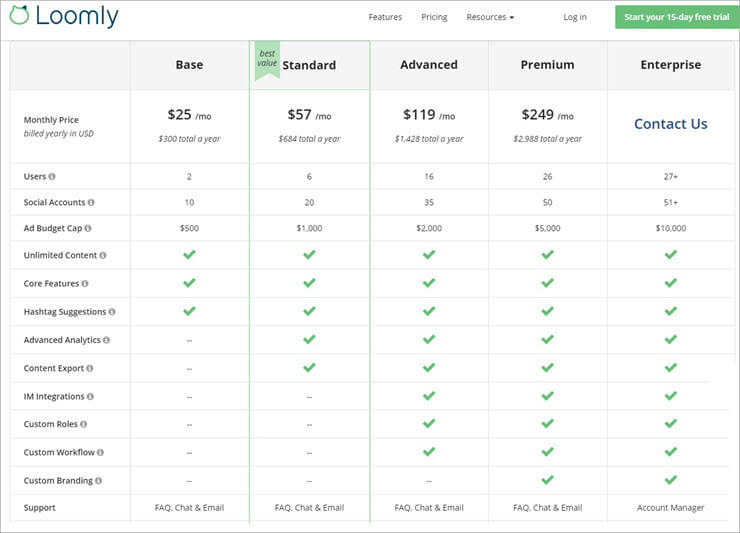Click the 27+ users value

(671, 177)
